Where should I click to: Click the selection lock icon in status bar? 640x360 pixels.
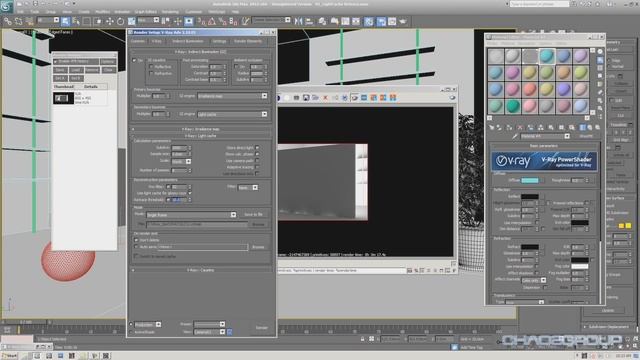[362, 339]
